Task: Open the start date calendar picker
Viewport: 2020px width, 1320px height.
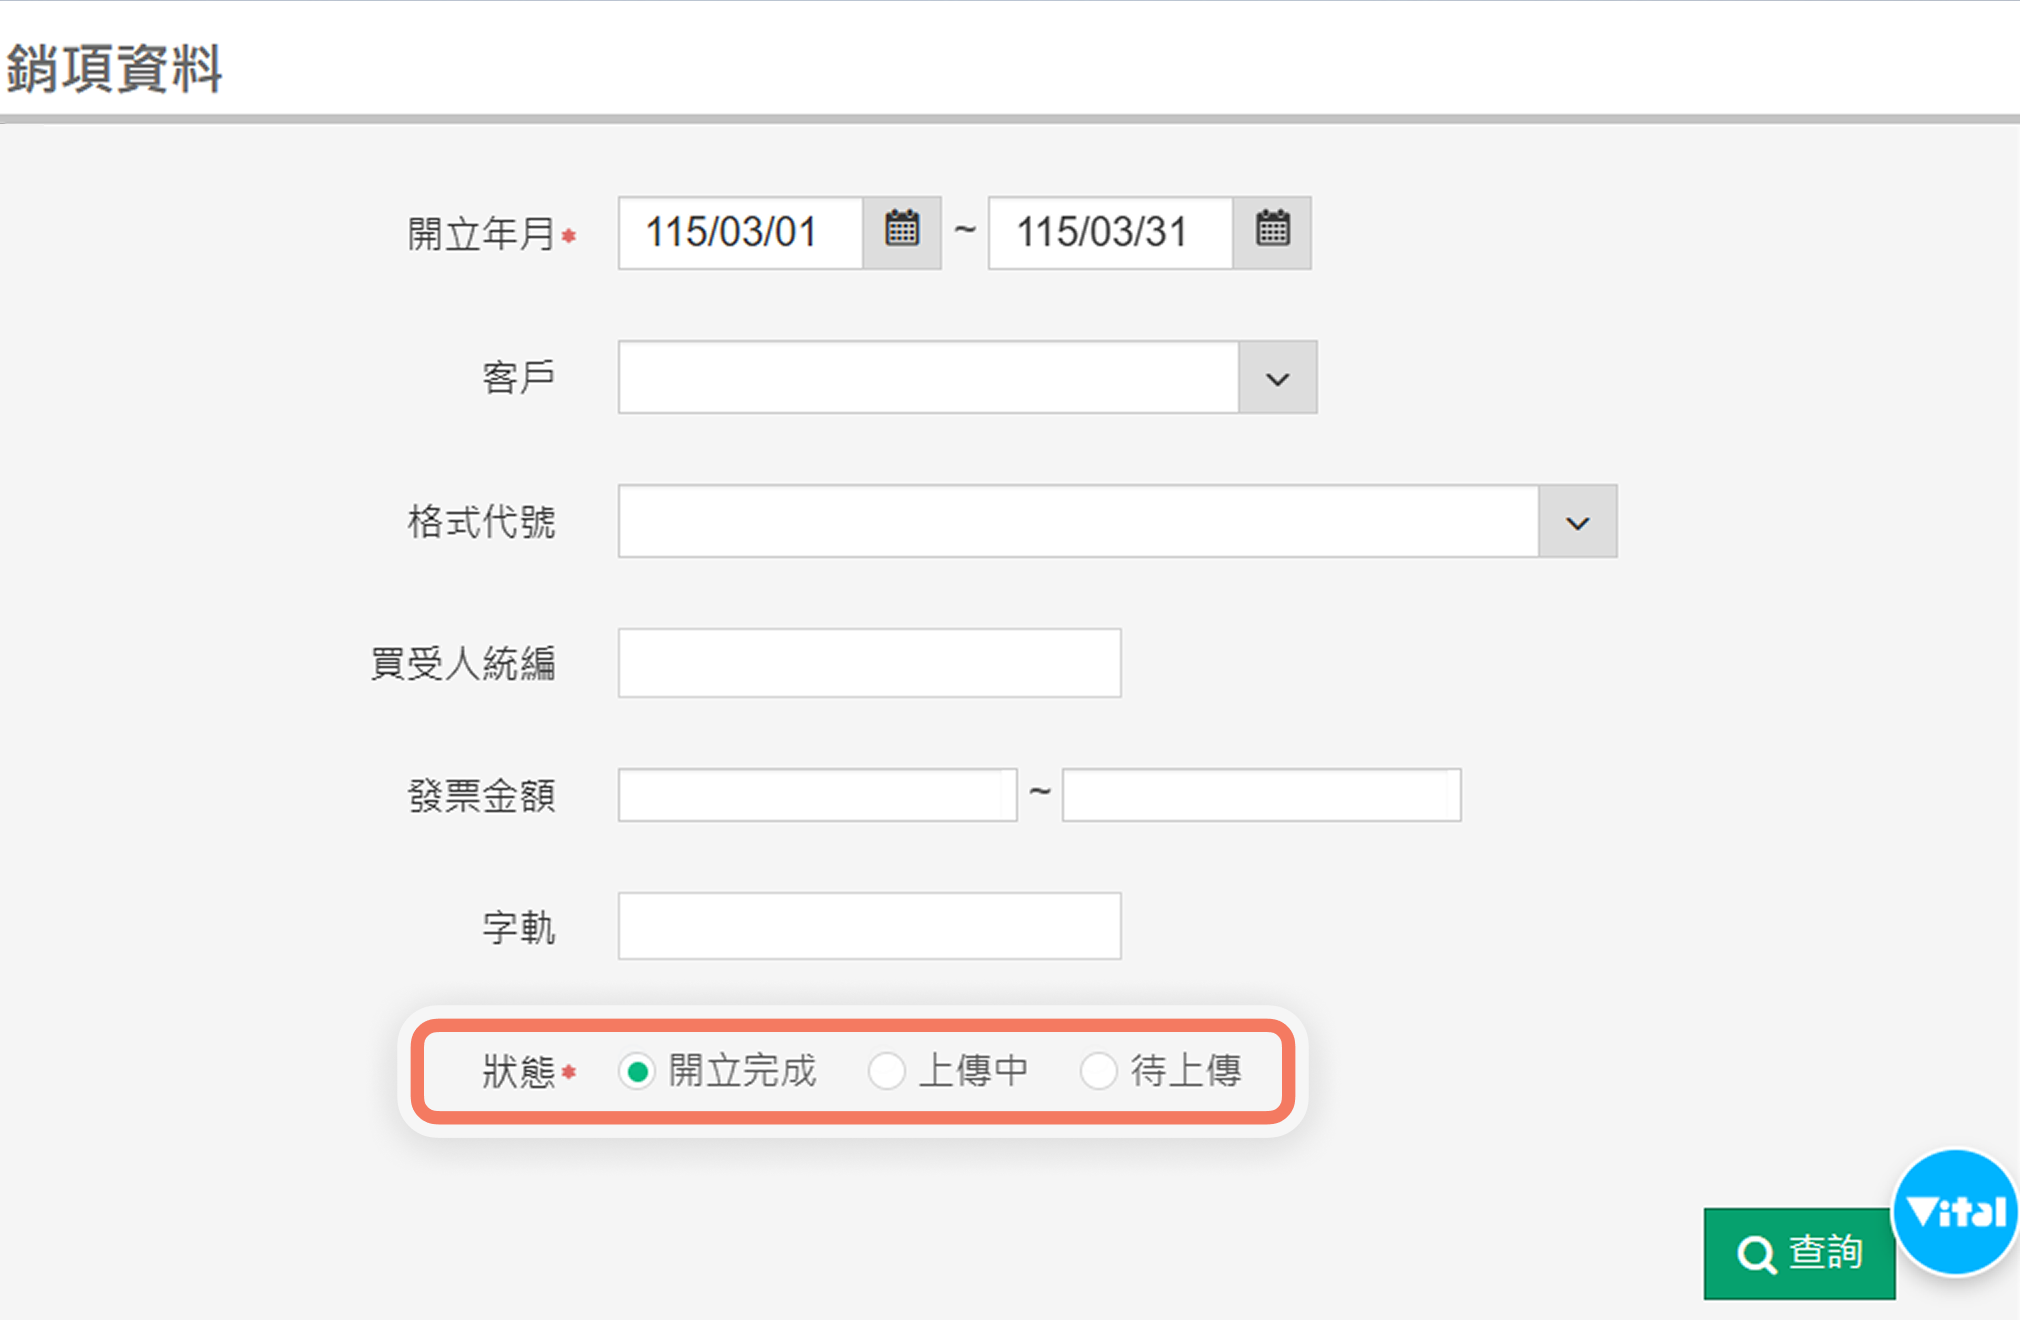Action: point(901,232)
